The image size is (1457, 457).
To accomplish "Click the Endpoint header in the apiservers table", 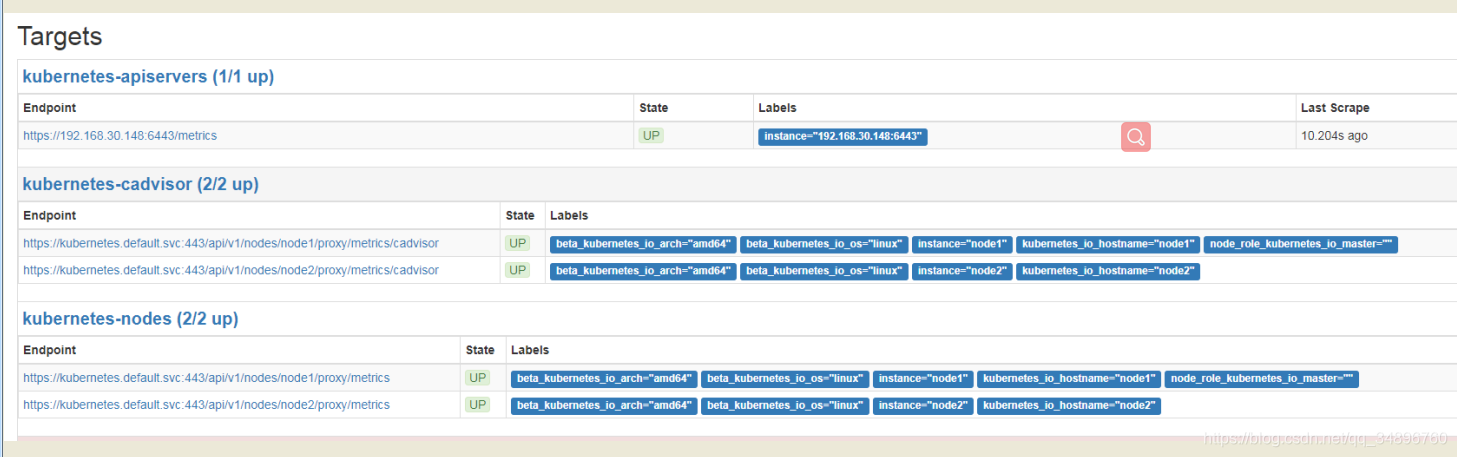I will (50, 108).
